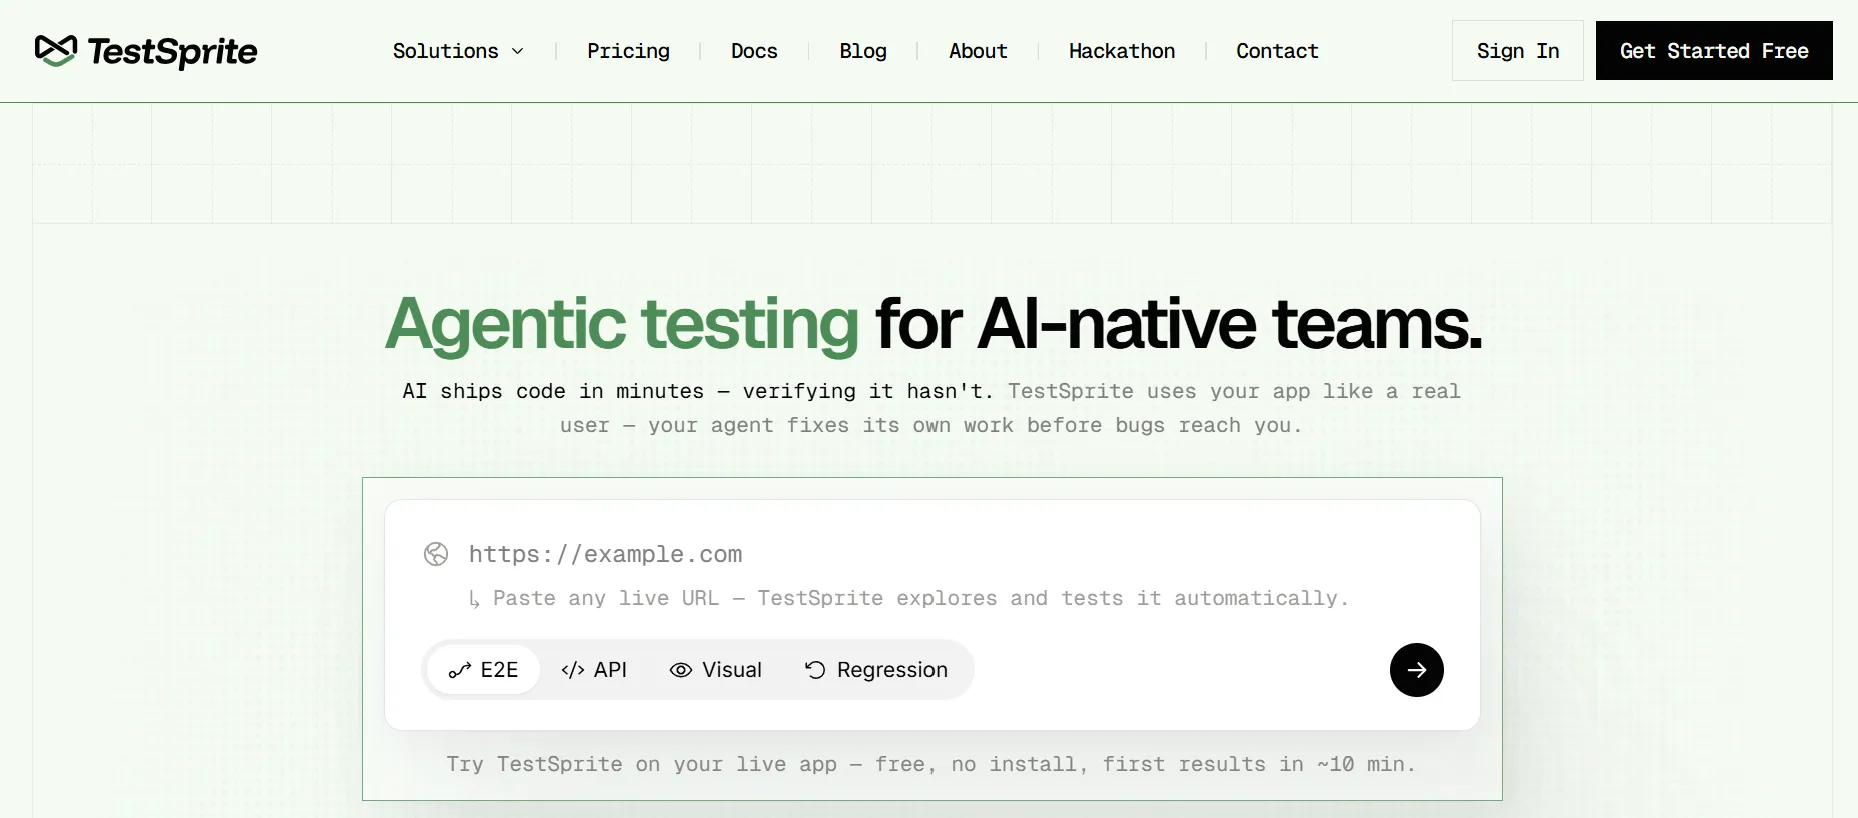
Task: Choose the Visual test mode
Action: (716, 670)
